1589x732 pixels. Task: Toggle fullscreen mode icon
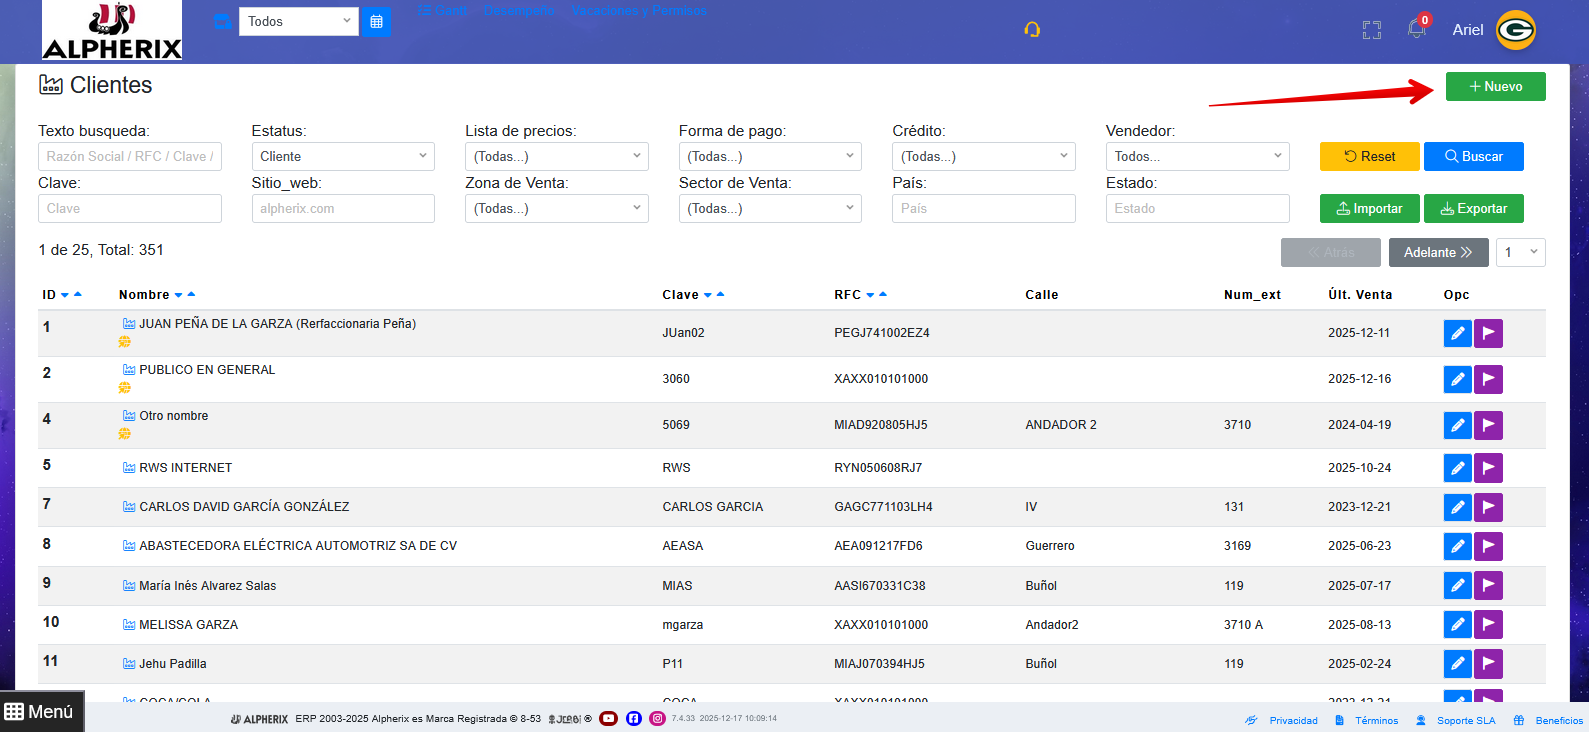click(1371, 30)
